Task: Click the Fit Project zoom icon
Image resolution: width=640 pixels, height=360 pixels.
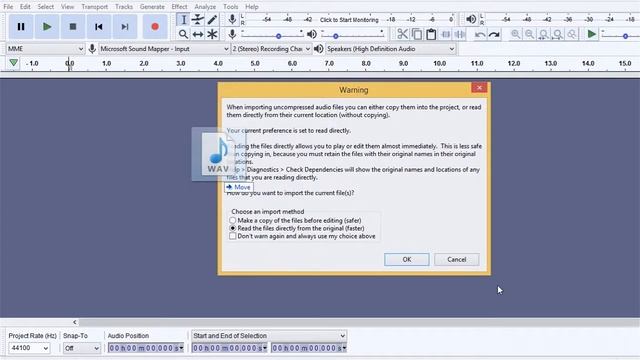Action: (x=558, y=34)
